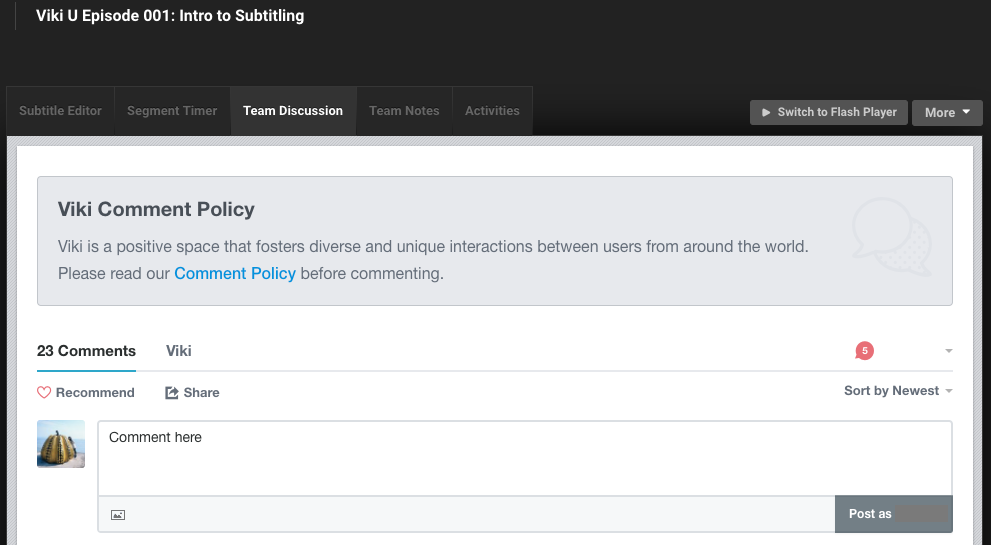Recommend this discussion with the heart
This screenshot has height=545, width=991.
click(85, 393)
